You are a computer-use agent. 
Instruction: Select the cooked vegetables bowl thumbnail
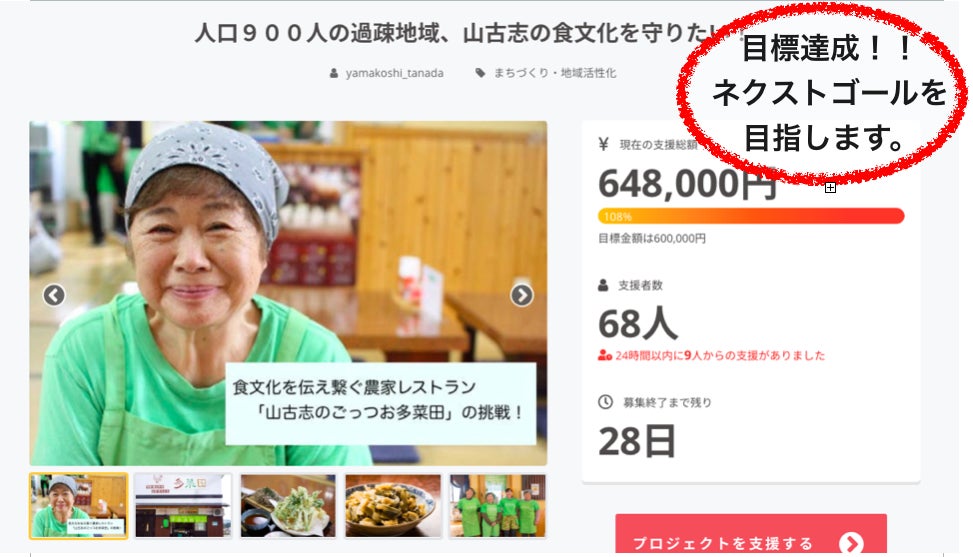[393, 506]
